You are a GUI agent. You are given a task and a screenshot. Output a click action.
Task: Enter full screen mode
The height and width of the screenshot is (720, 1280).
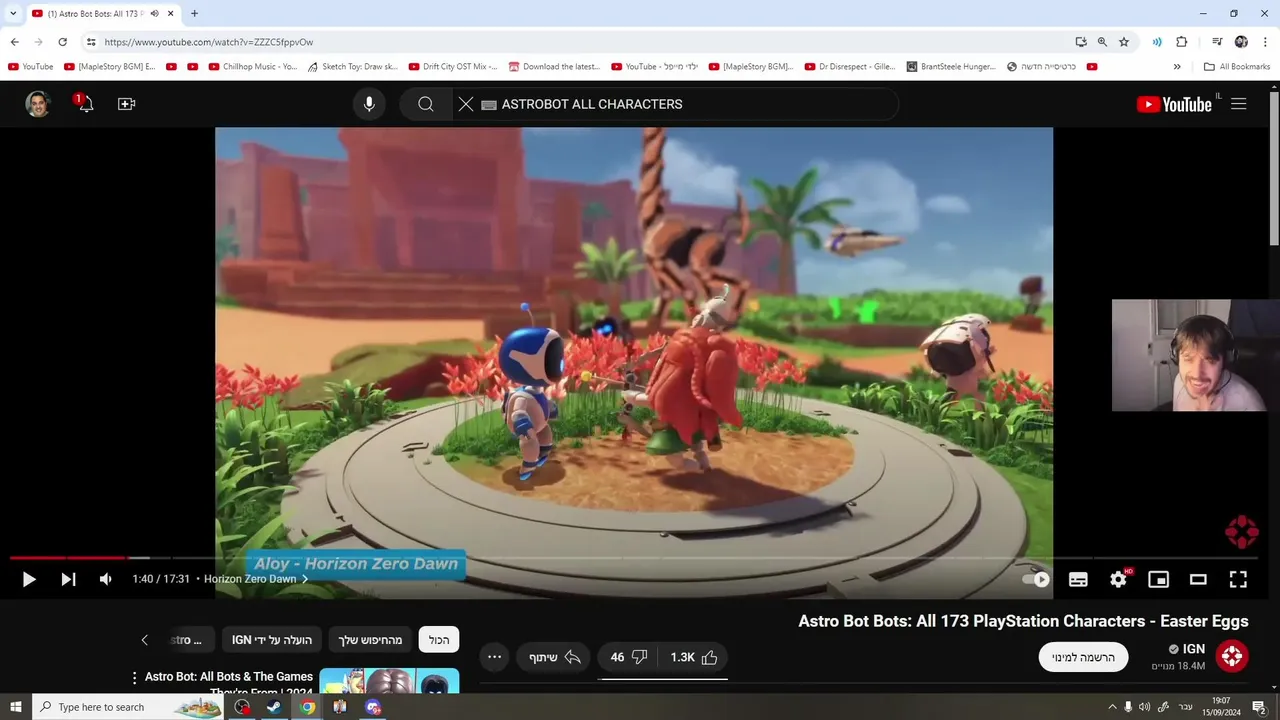[1238, 579]
